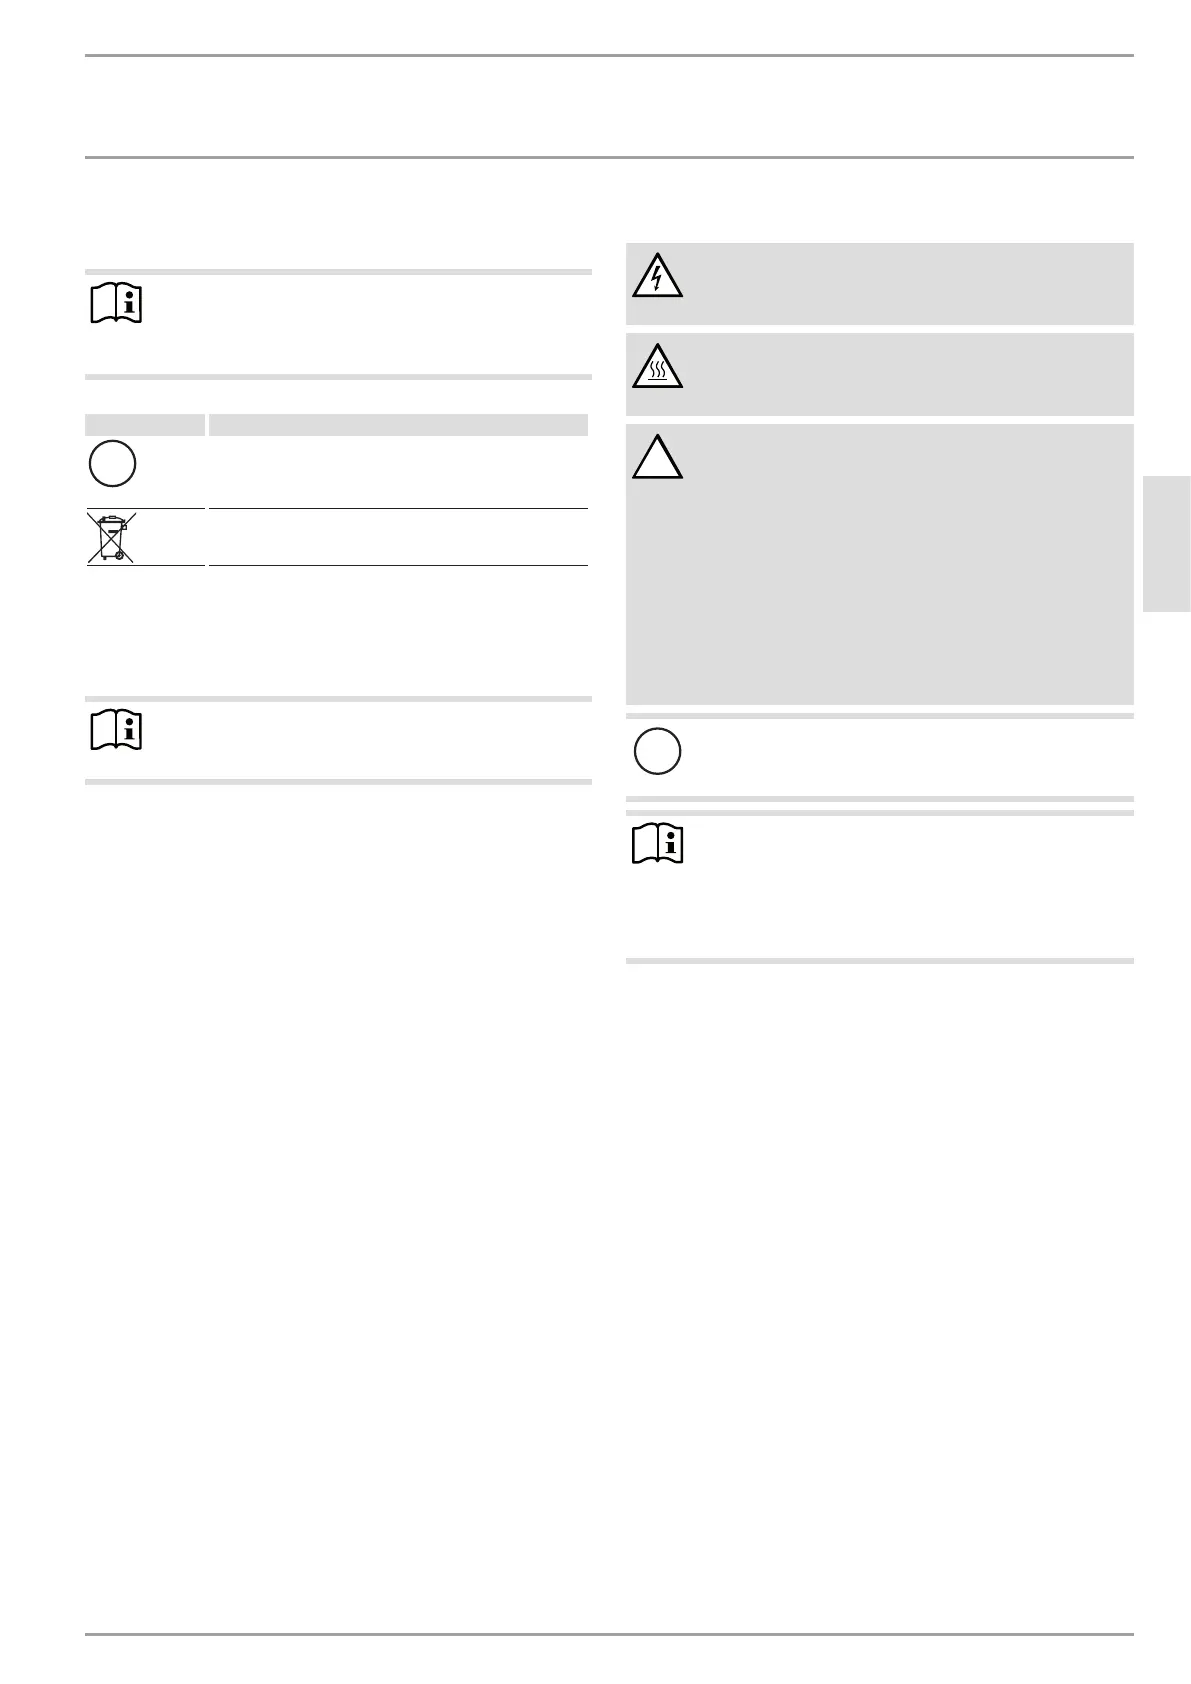The width and height of the screenshot is (1191, 1684).
Task: Click the hot surface warning triangle
Action: pos(657,367)
